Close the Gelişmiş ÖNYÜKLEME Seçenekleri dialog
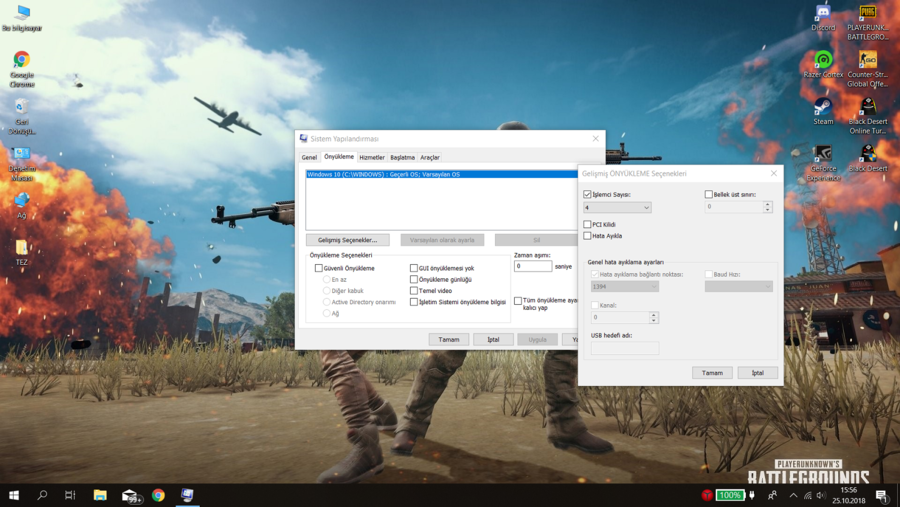 pyautogui.click(x=774, y=173)
